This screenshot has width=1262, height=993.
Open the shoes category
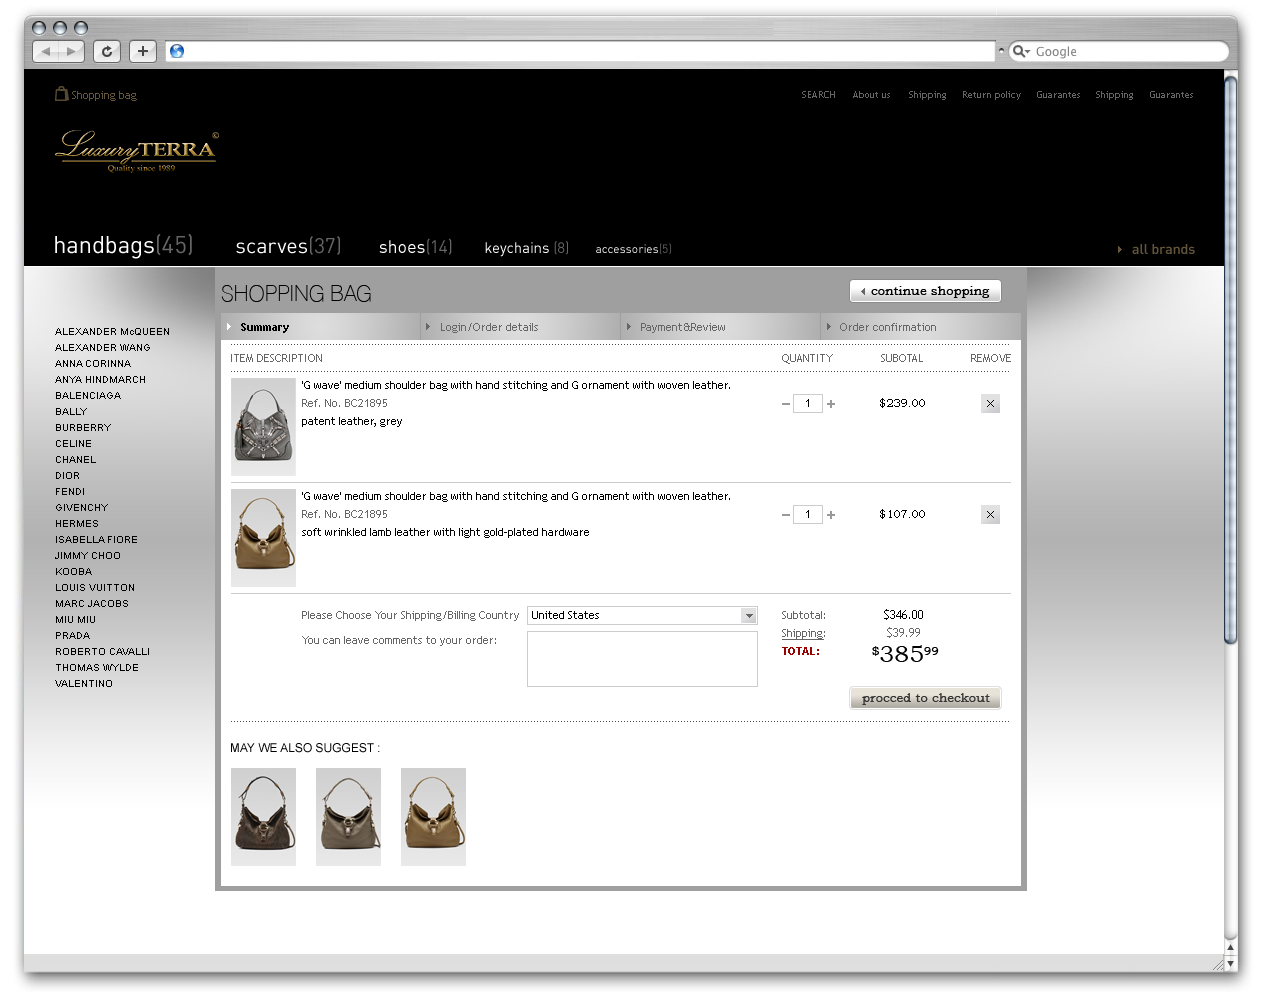pyautogui.click(x=415, y=247)
